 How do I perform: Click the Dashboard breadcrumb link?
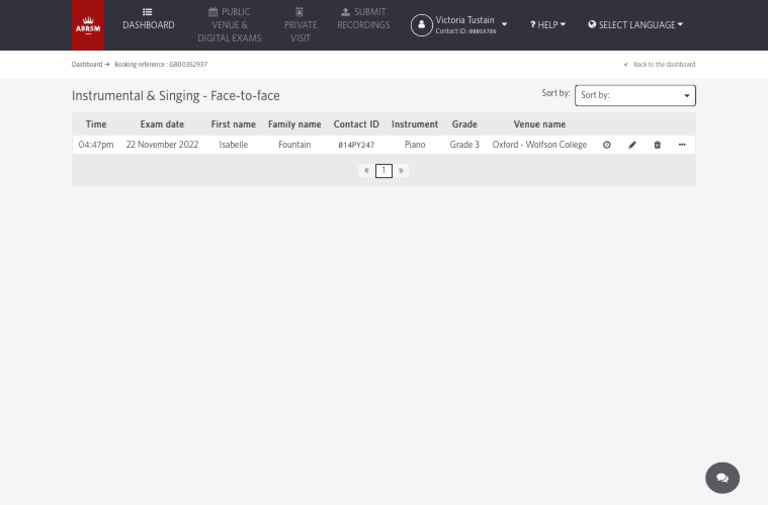pos(87,64)
